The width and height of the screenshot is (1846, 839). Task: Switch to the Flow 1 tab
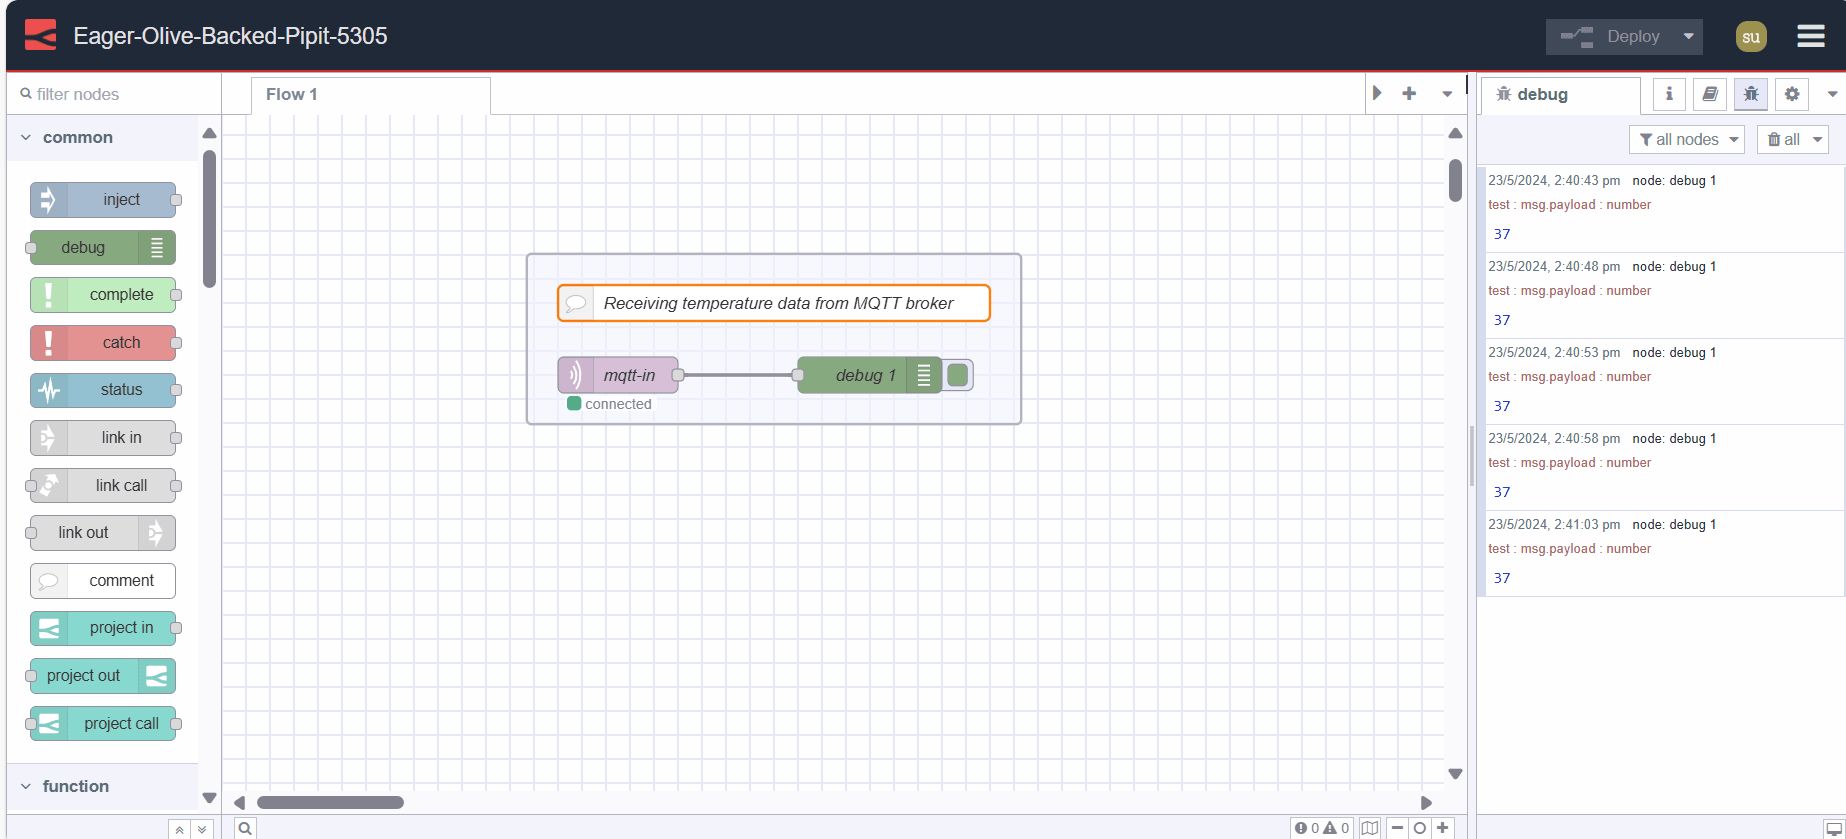(370, 95)
